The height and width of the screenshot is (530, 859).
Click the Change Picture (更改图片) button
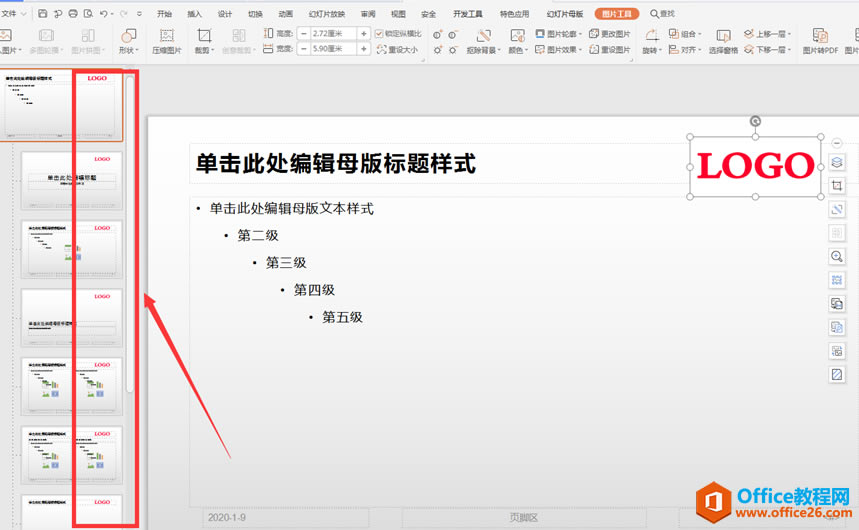coord(609,33)
